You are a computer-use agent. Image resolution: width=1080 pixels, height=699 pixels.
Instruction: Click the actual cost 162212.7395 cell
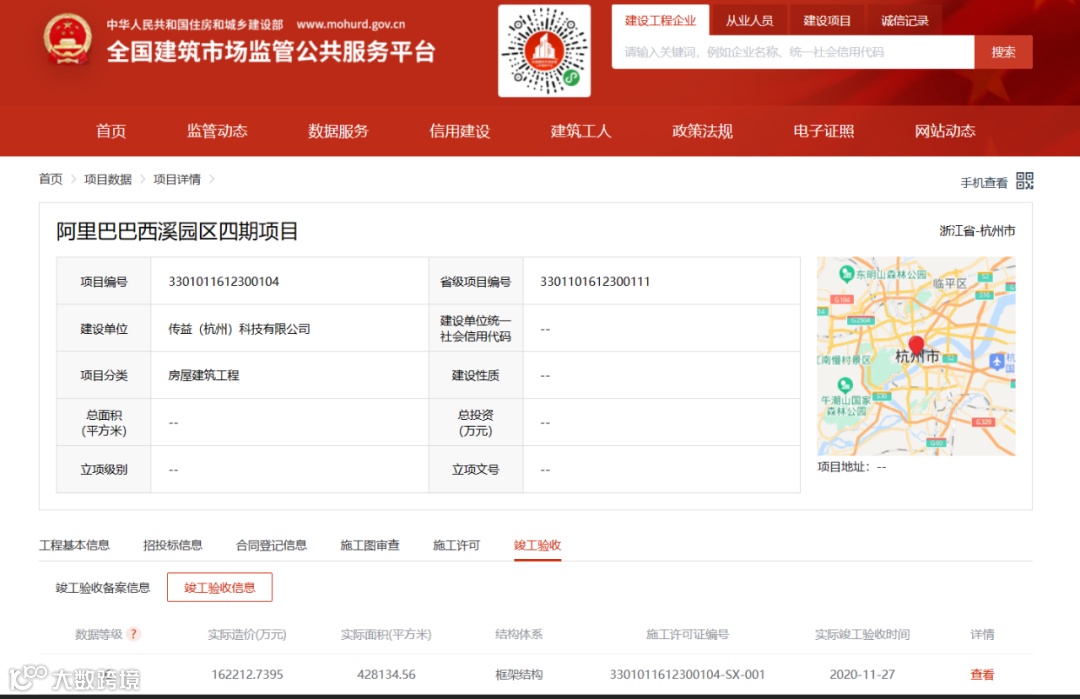(x=247, y=675)
